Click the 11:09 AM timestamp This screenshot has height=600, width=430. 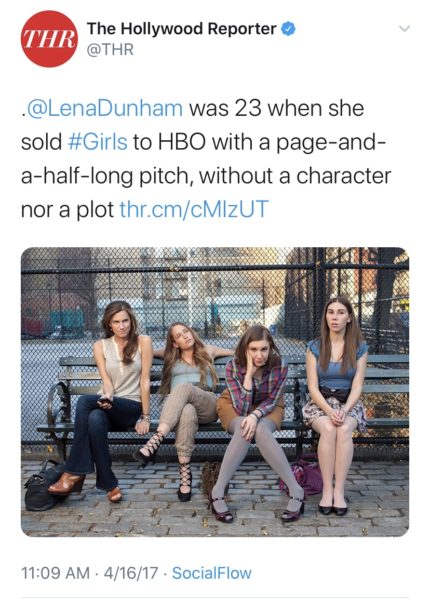[55, 573]
